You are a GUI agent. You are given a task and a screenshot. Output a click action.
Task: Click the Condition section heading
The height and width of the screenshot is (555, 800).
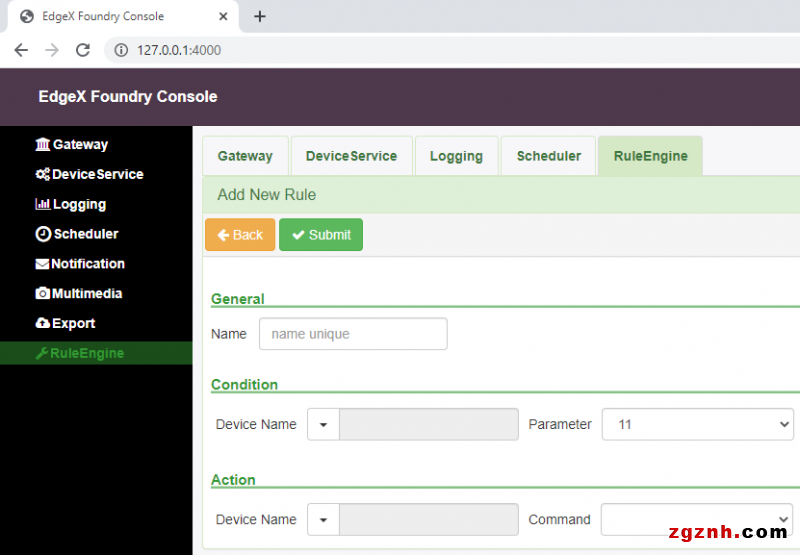[x=244, y=385]
